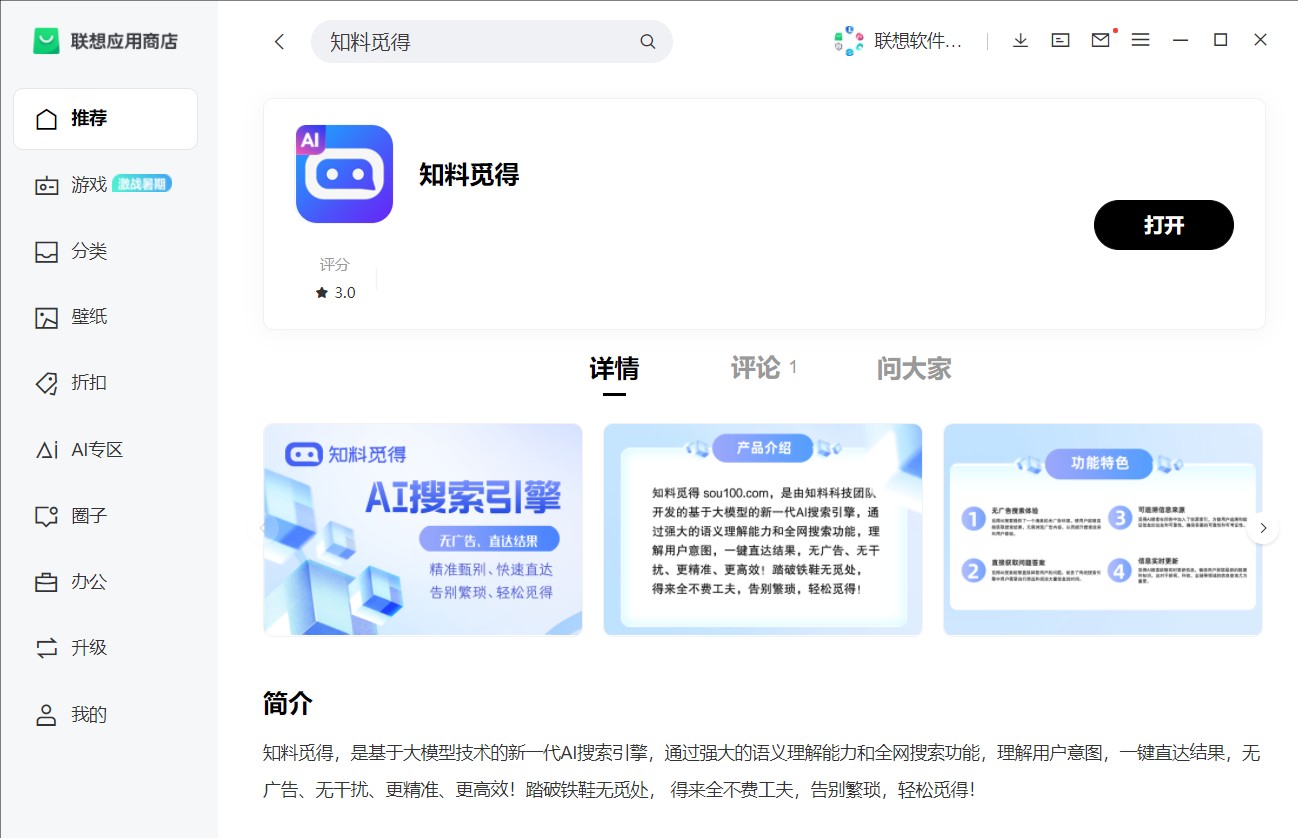Open the downloads manager icon
Viewport: 1298px width, 838px height.
pos(1020,40)
